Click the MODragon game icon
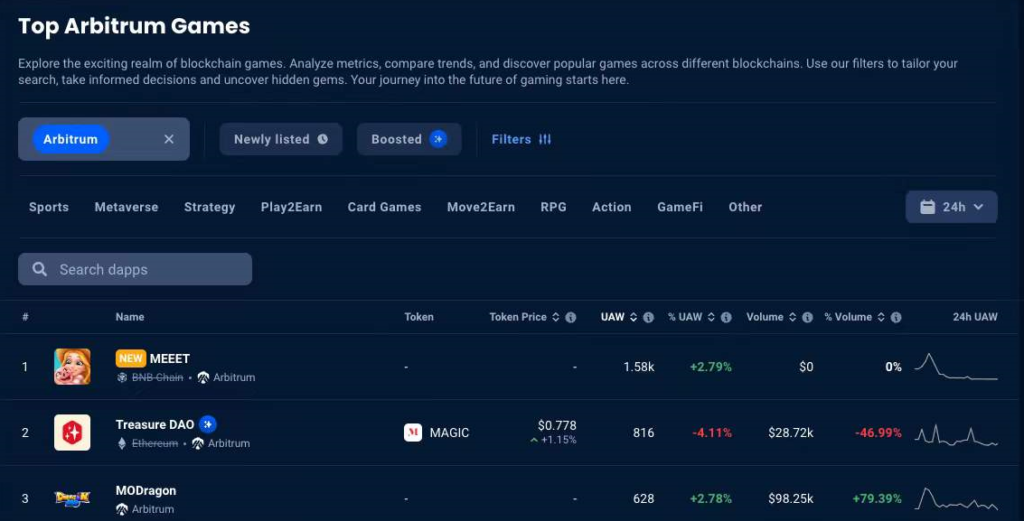1024x521 pixels. (x=72, y=499)
